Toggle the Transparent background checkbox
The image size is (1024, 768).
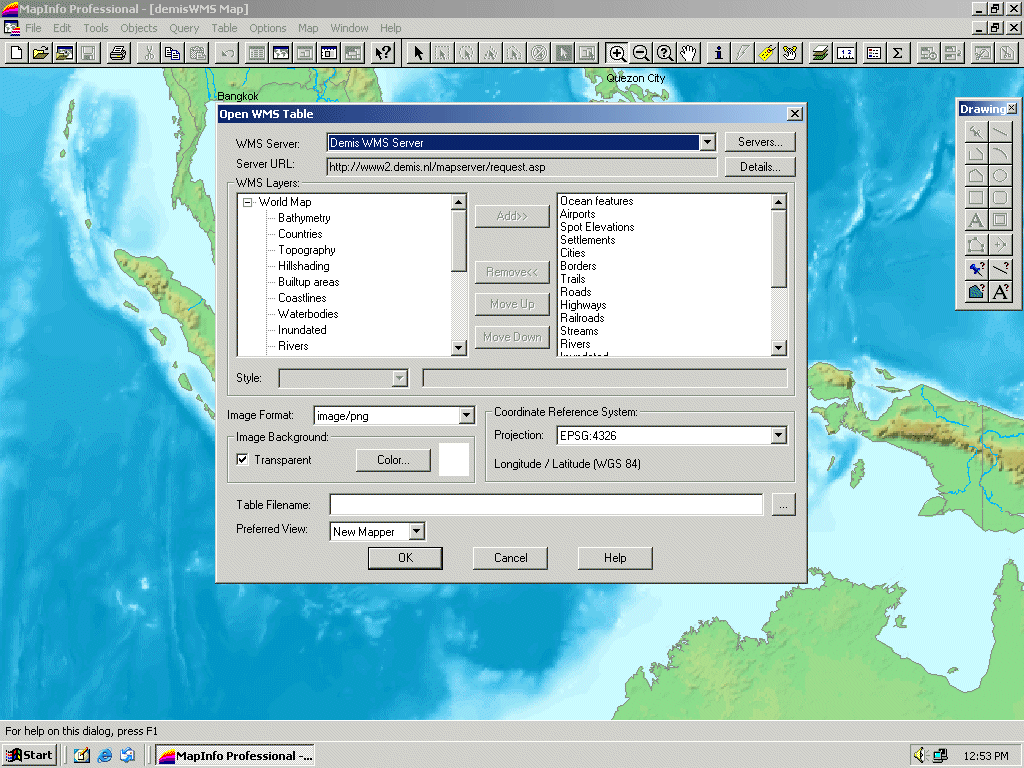(242, 460)
